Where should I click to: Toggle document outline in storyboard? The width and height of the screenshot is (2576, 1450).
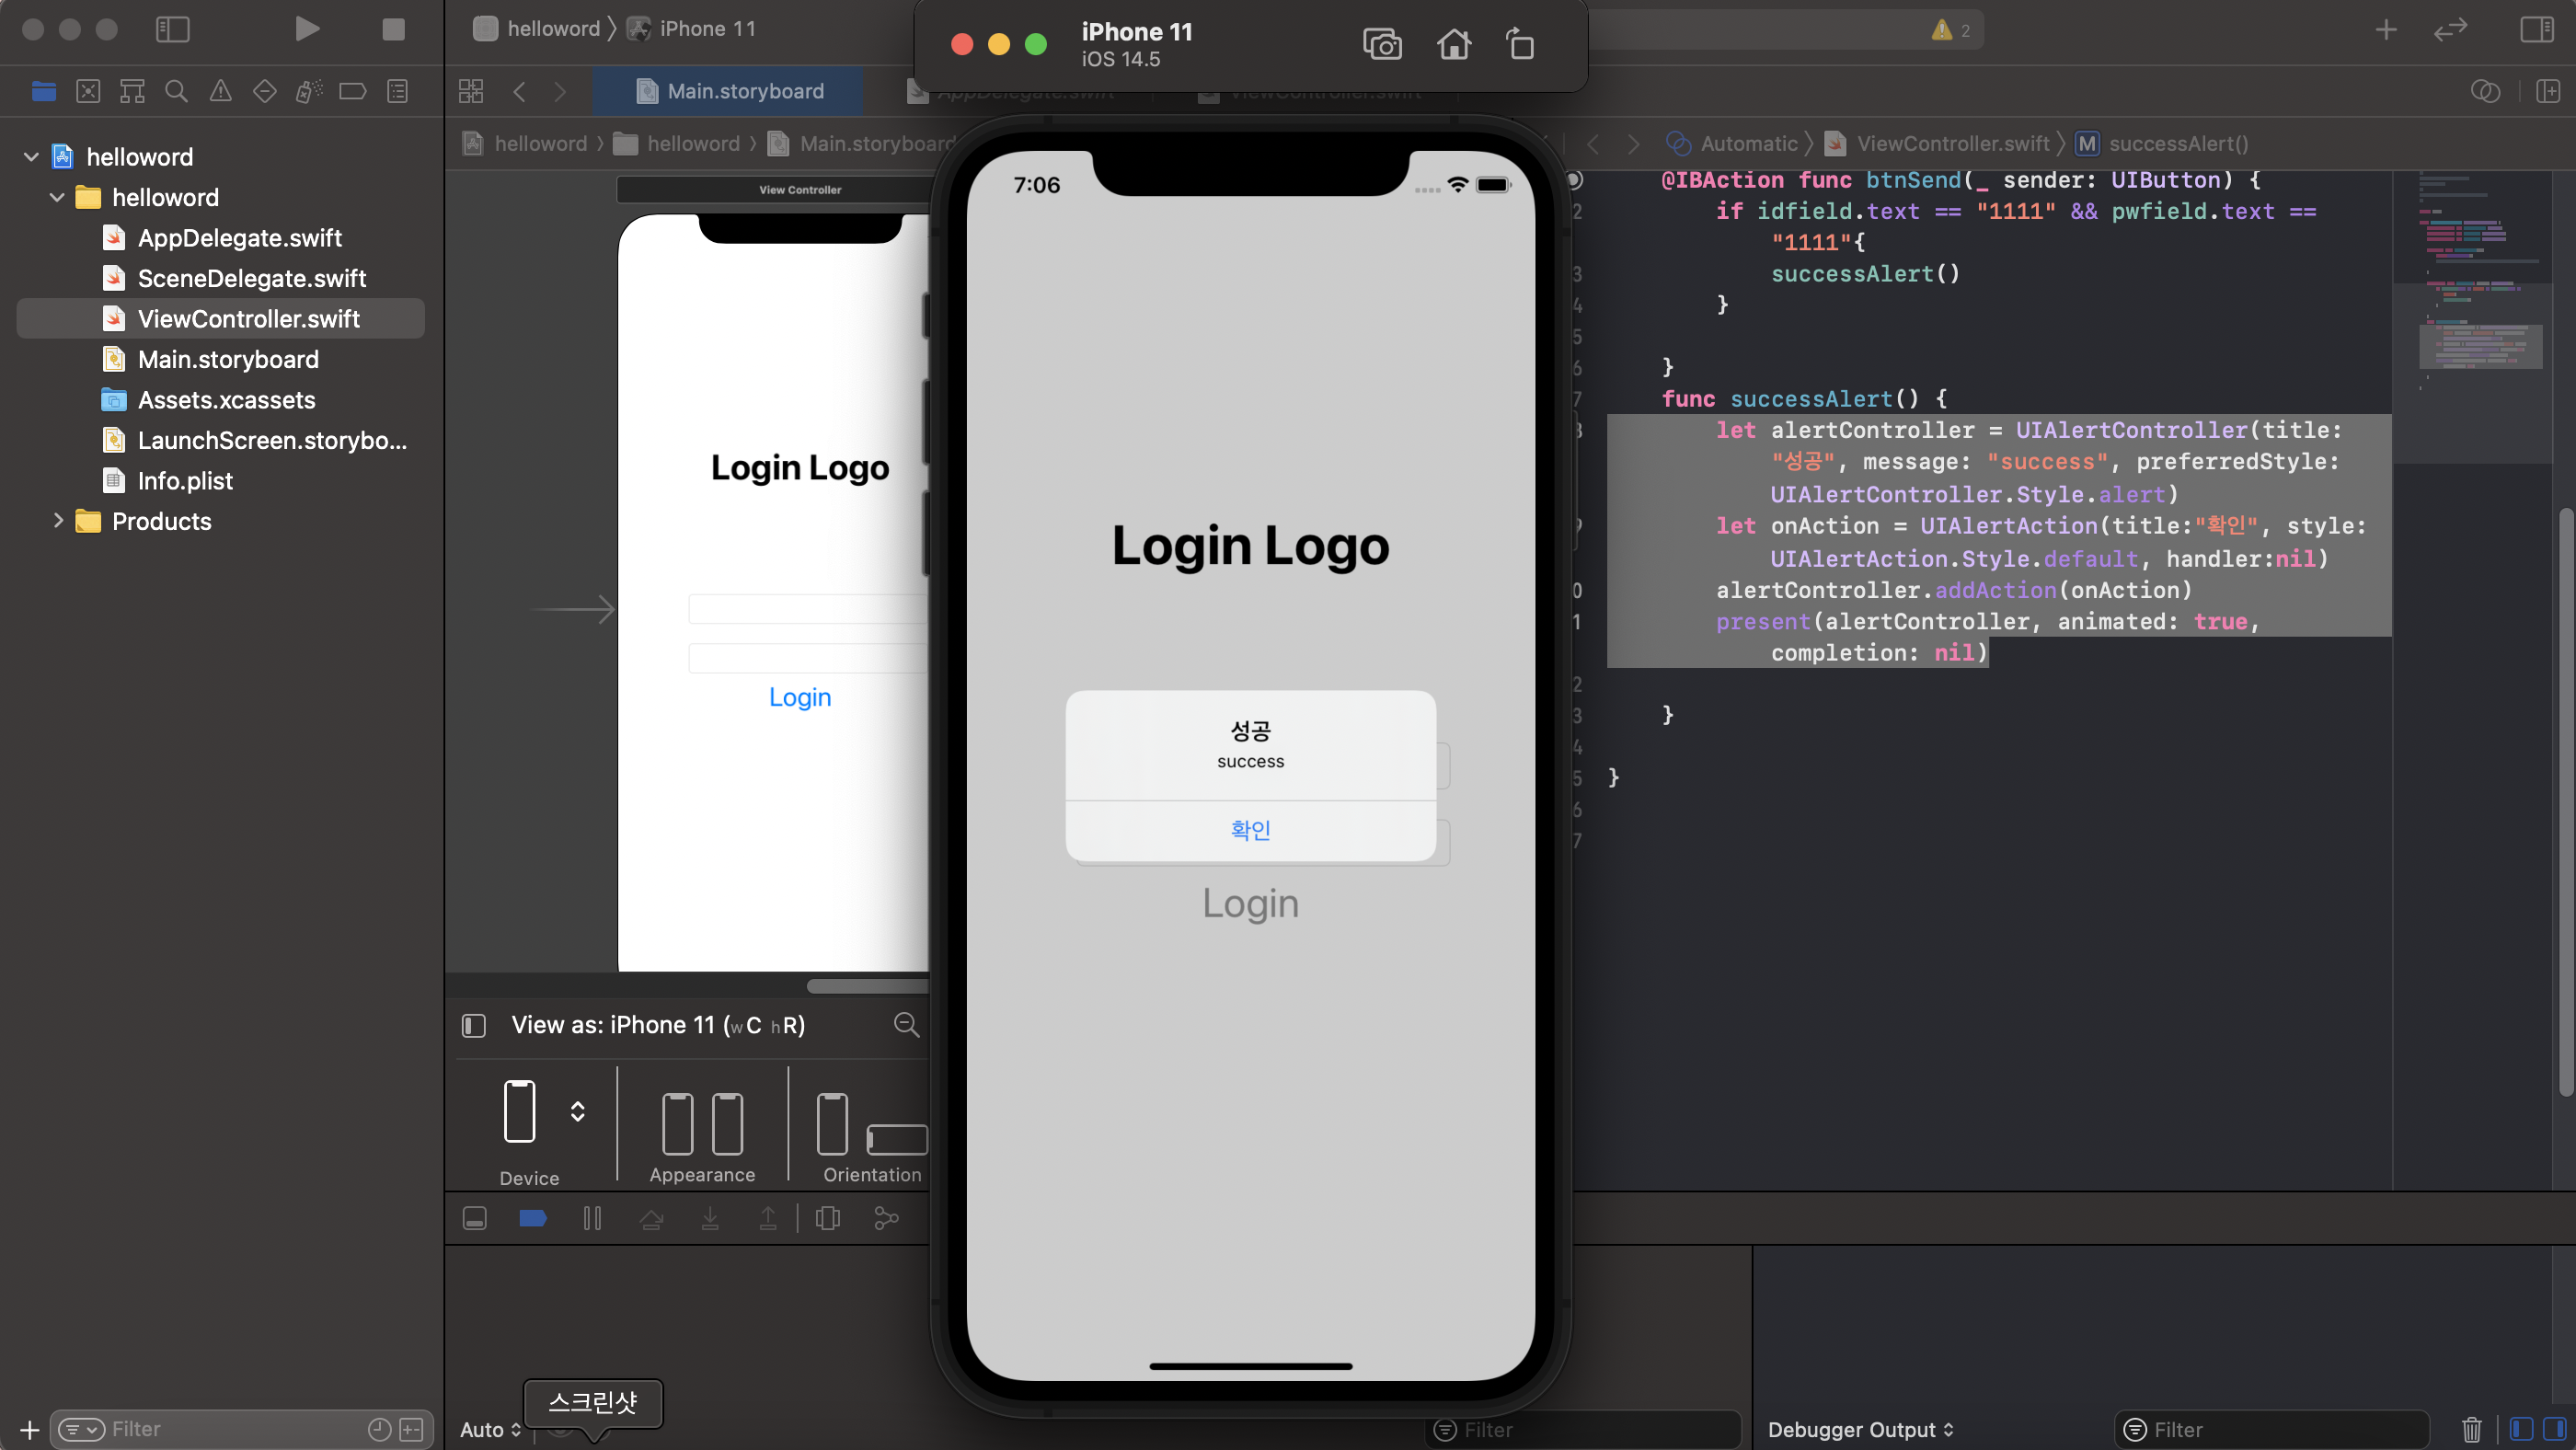pyautogui.click(x=474, y=1025)
